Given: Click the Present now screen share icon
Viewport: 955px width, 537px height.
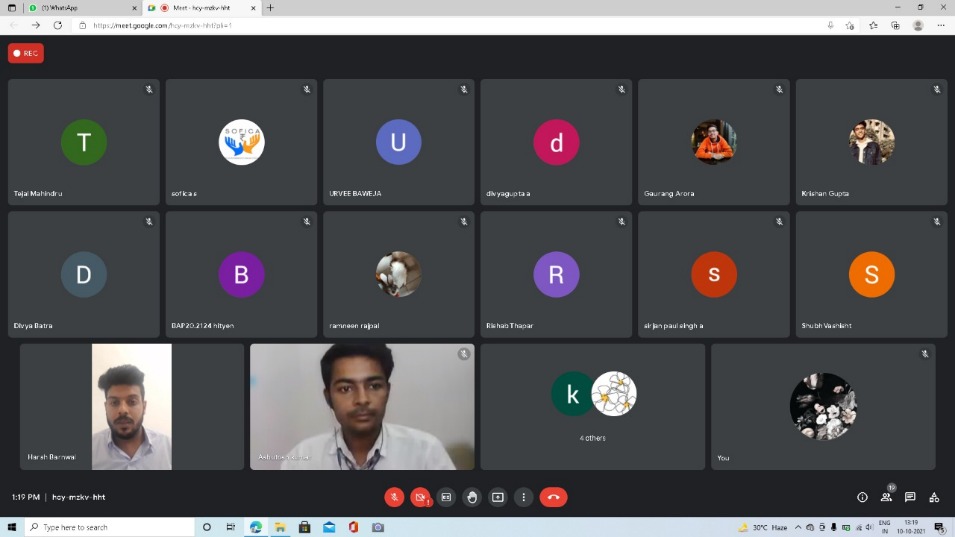Looking at the screenshot, I should (x=497, y=497).
